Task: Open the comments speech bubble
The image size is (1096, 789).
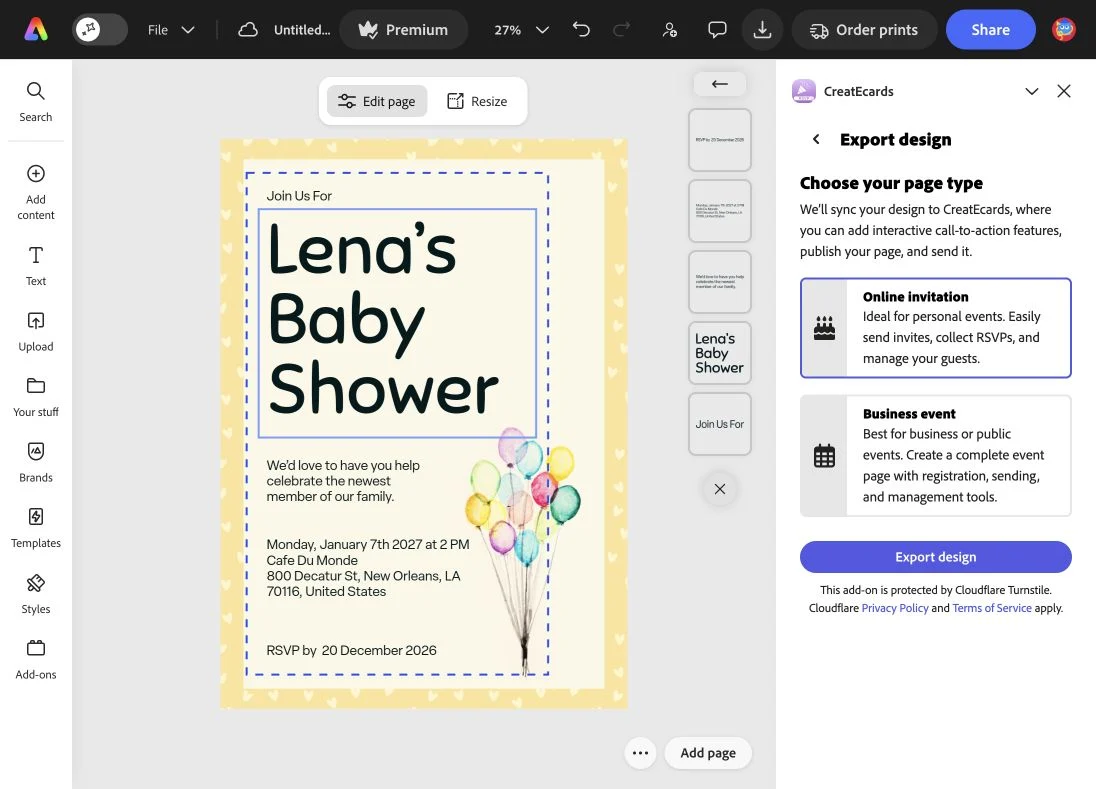Action: [x=717, y=29]
